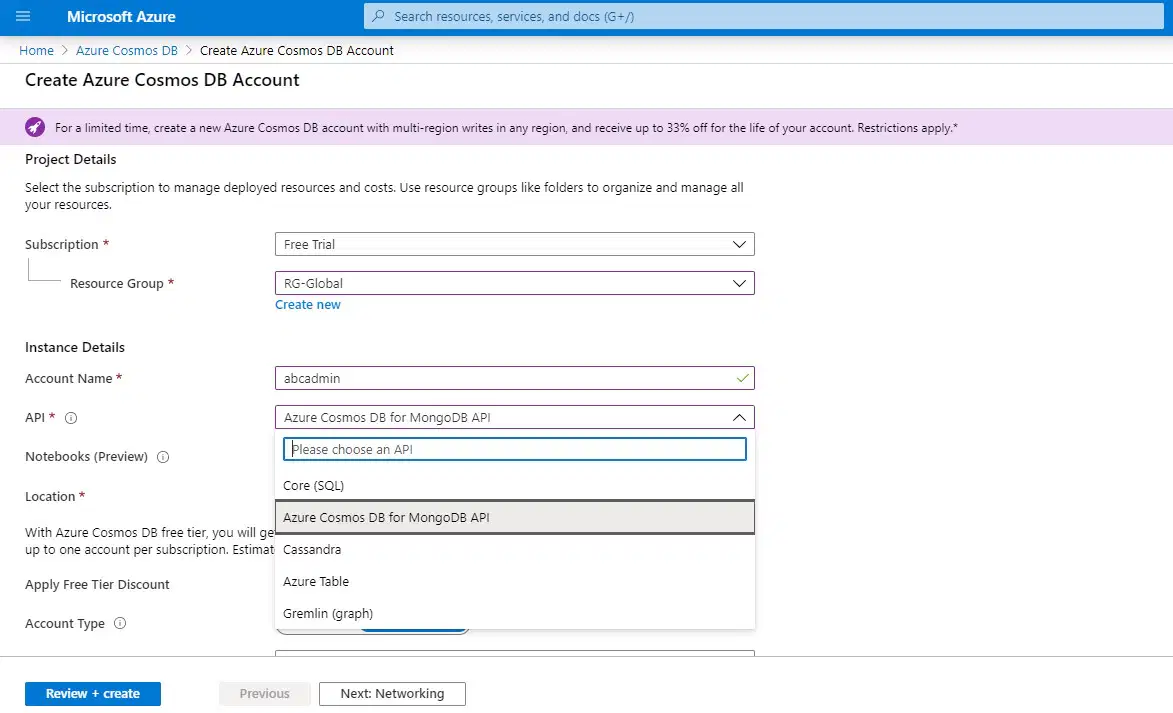1173x713 pixels.
Task: Show info tooltip for Account Type
Action: point(120,623)
